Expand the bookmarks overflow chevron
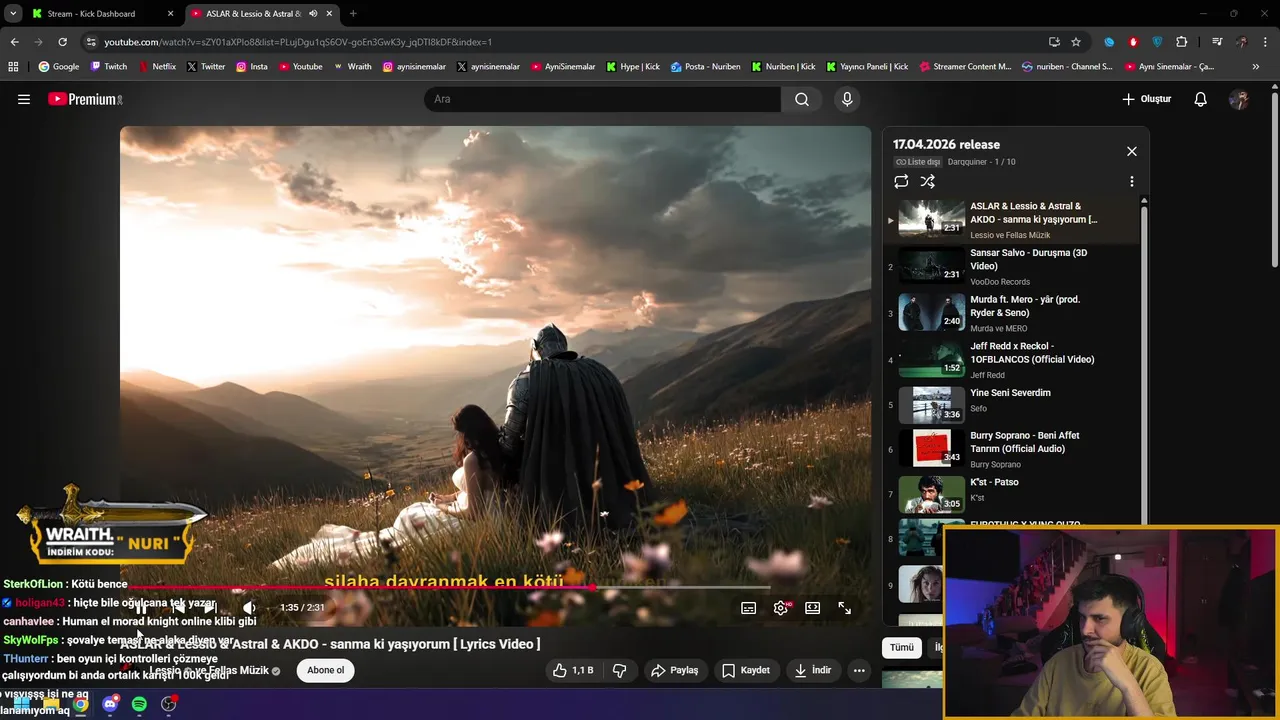The width and height of the screenshot is (1280, 720). 1256,67
